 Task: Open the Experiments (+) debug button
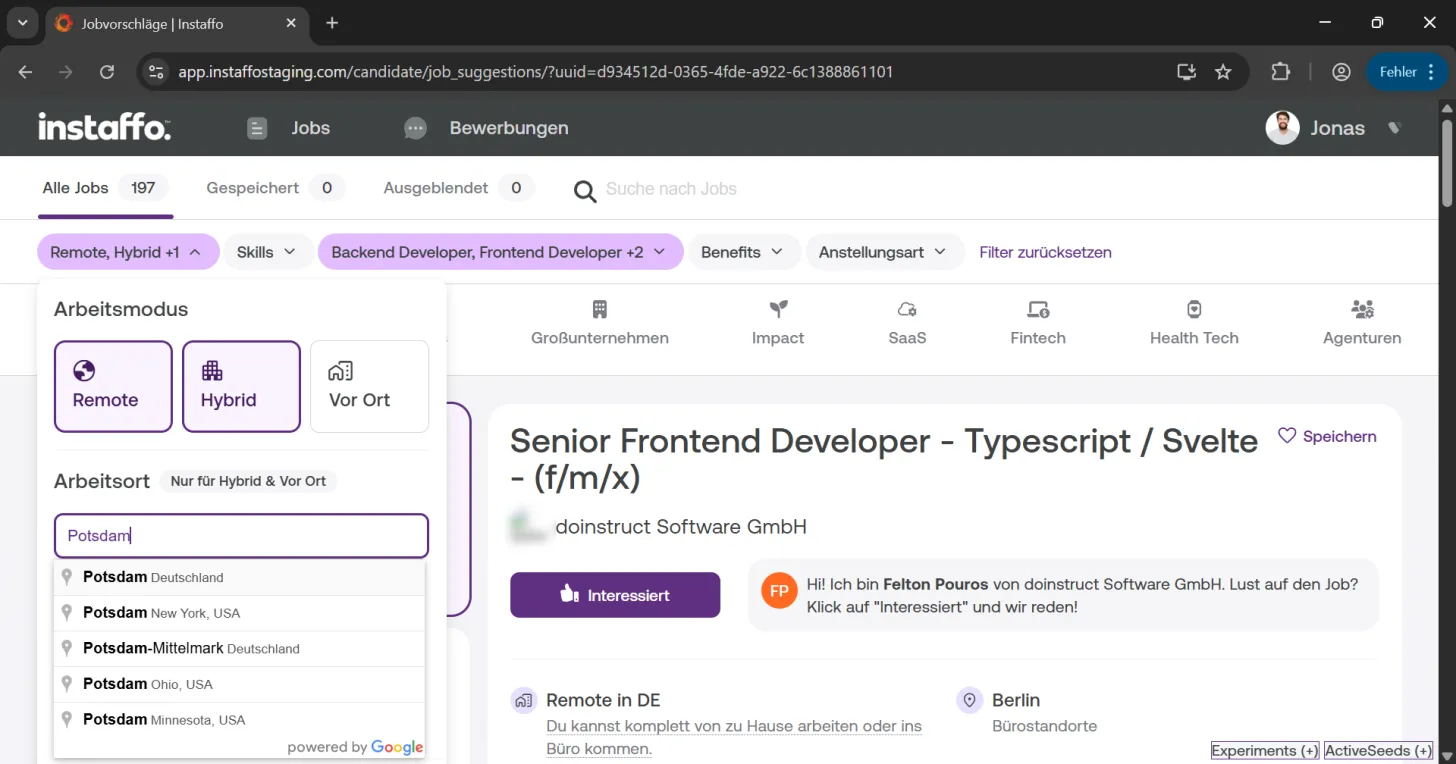pyautogui.click(x=1265, y=751)
